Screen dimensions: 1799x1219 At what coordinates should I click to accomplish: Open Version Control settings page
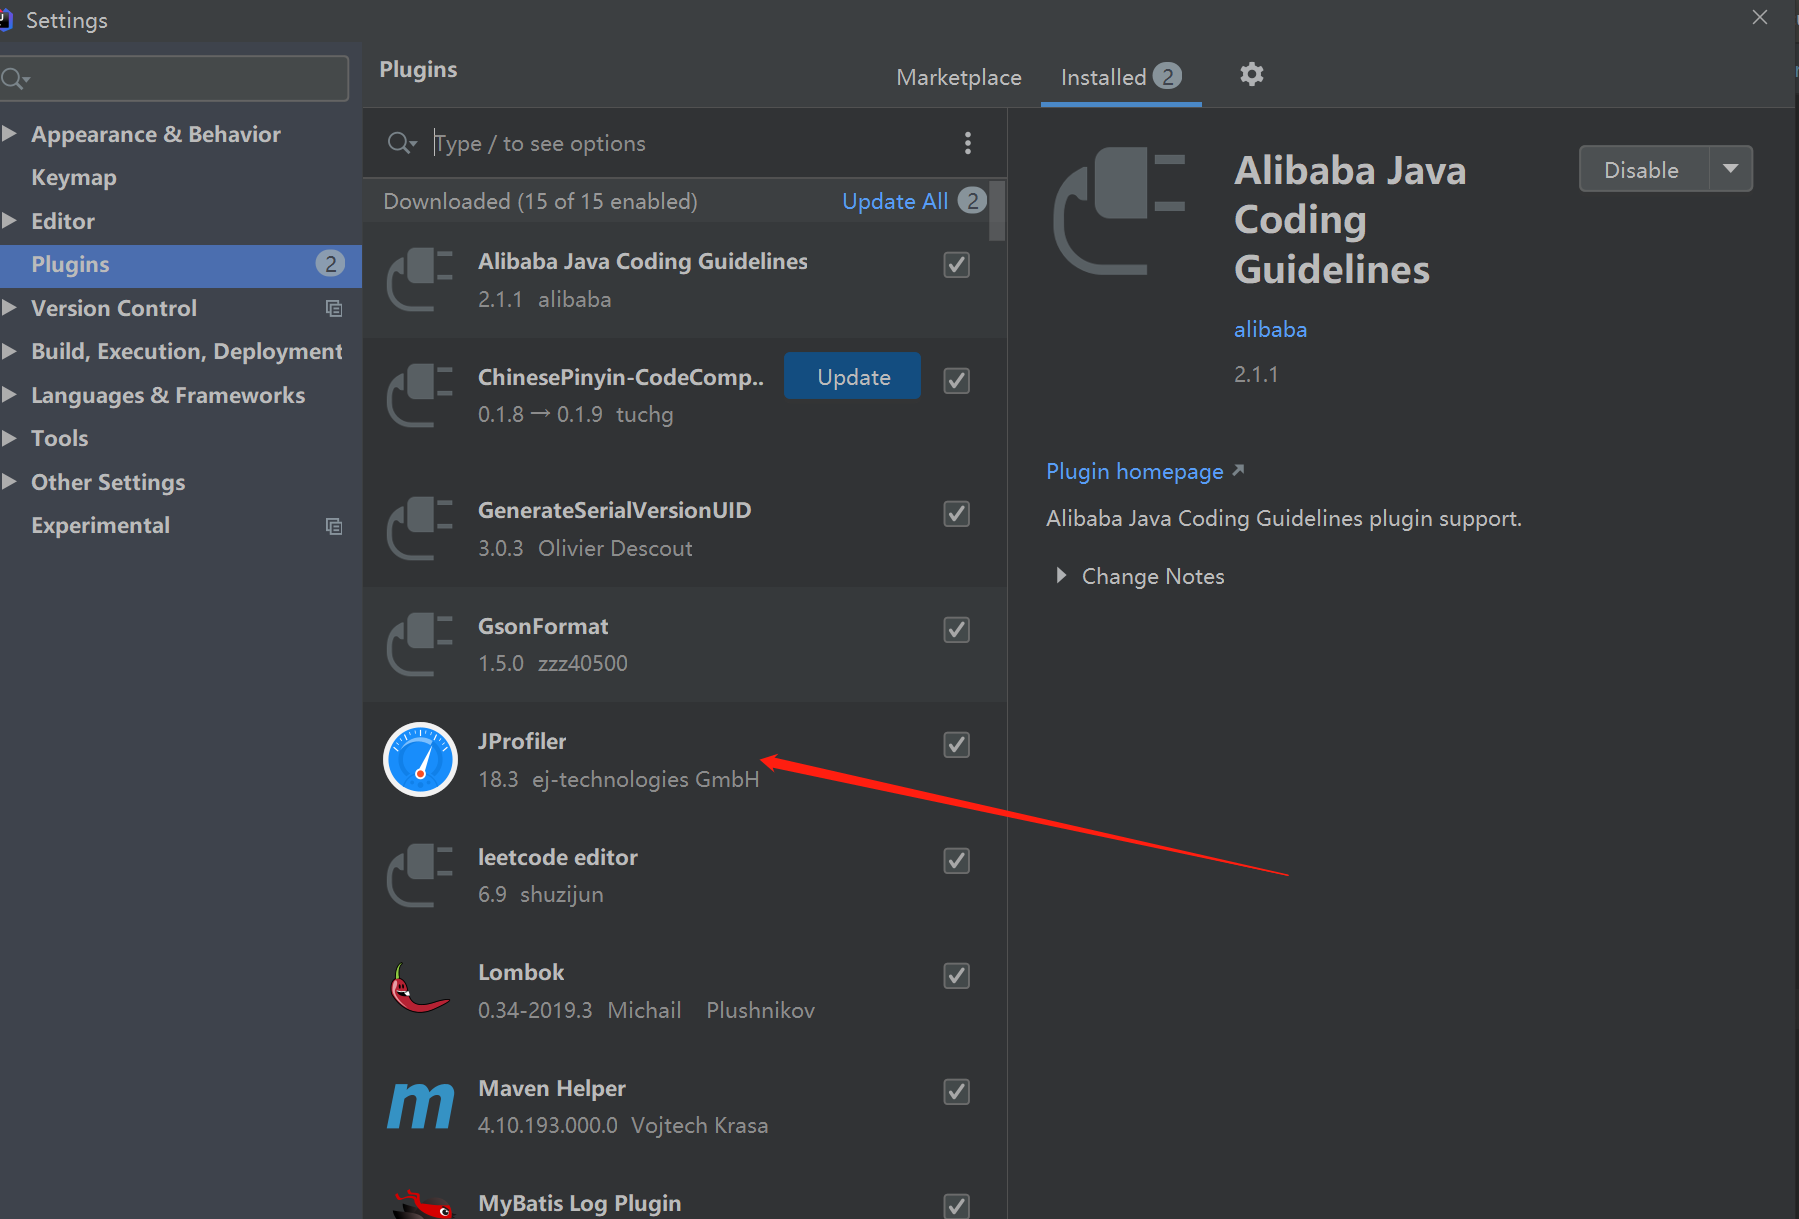(114, 308)
